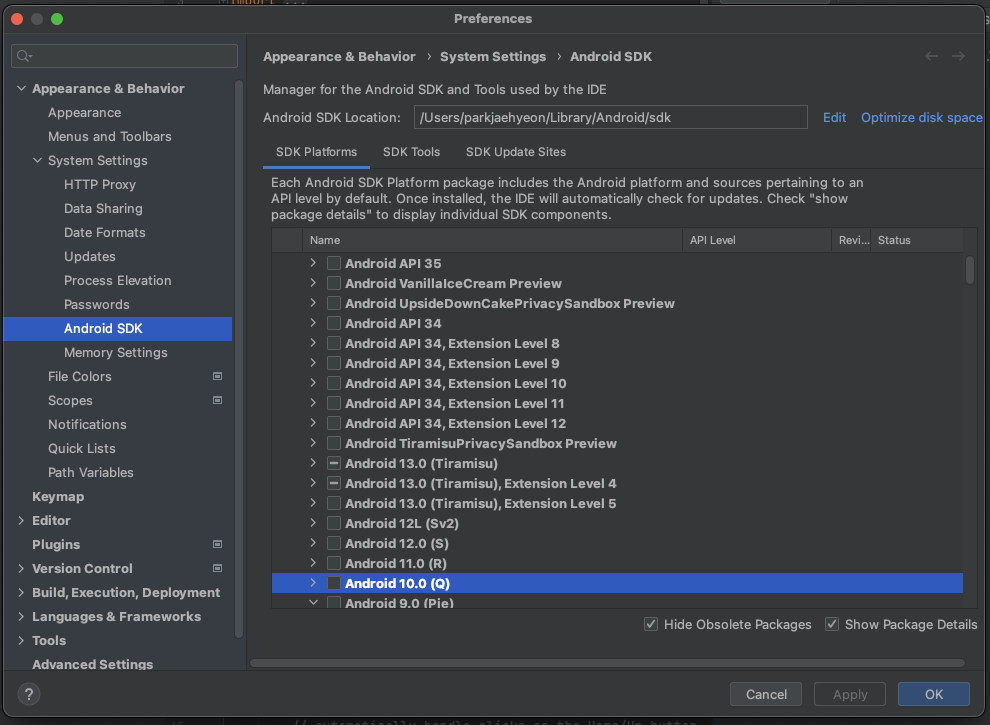The image size is (990, 725).
Task: Switch to the SDK Tools tab
Action: pyautogui.click(x=411, y=152)
